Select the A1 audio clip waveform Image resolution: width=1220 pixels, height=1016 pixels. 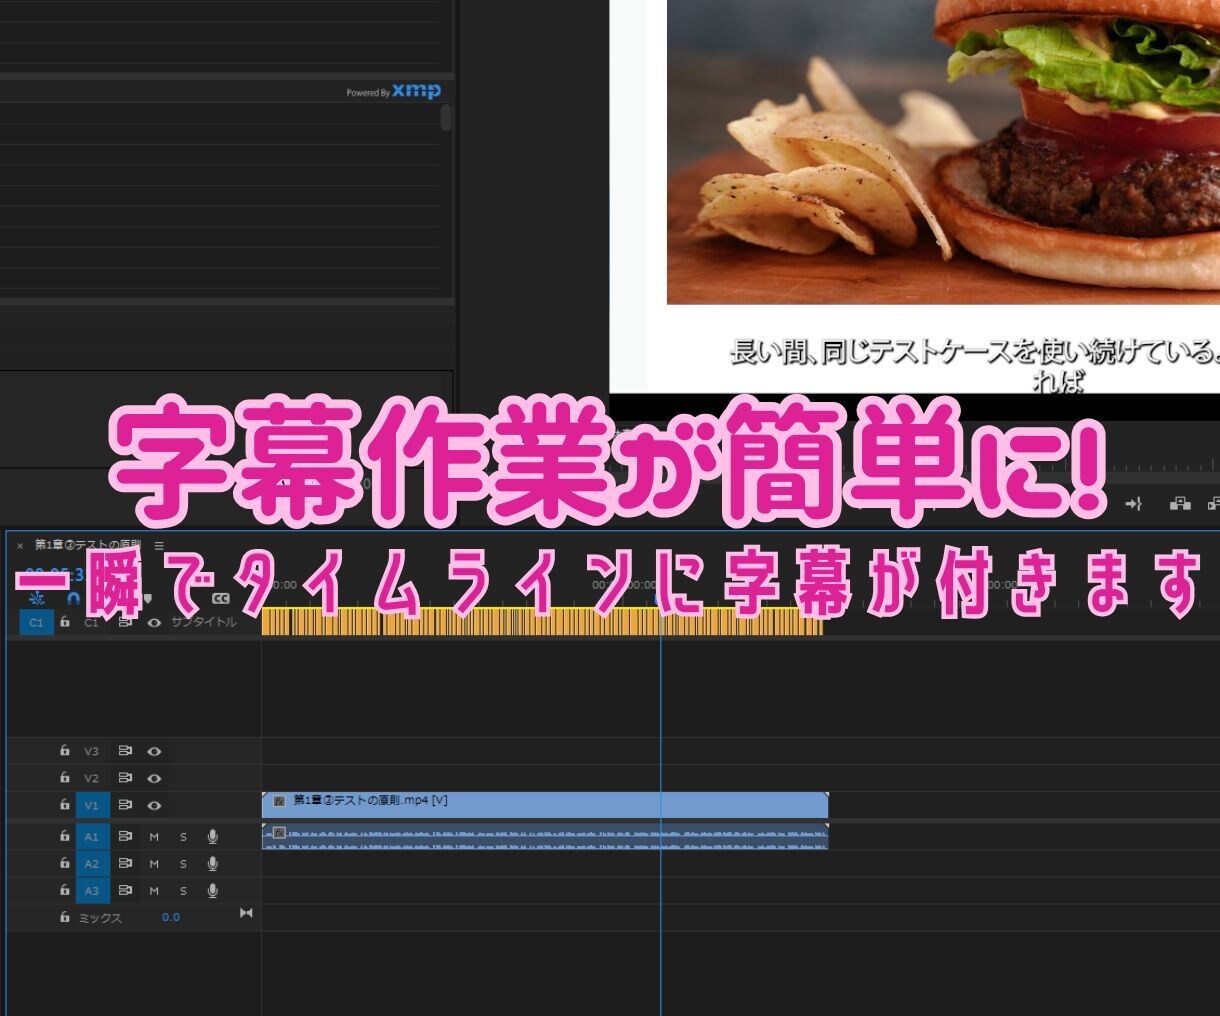pos(545,837)
